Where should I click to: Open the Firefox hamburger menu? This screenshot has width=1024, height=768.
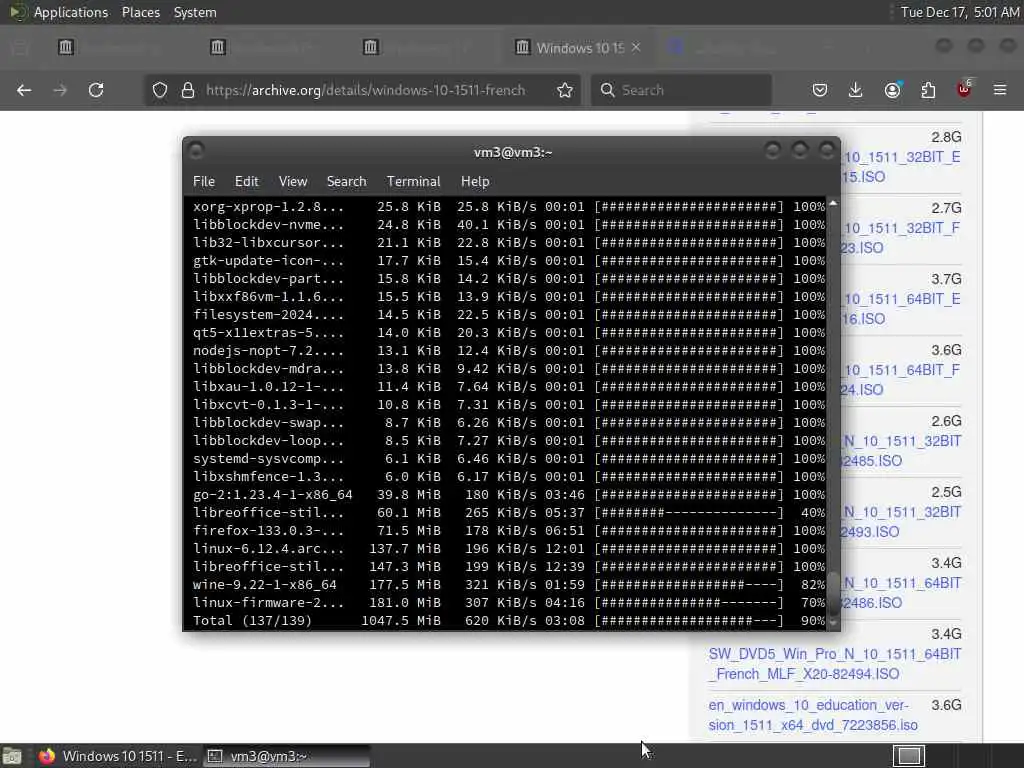pos(1000,90)
